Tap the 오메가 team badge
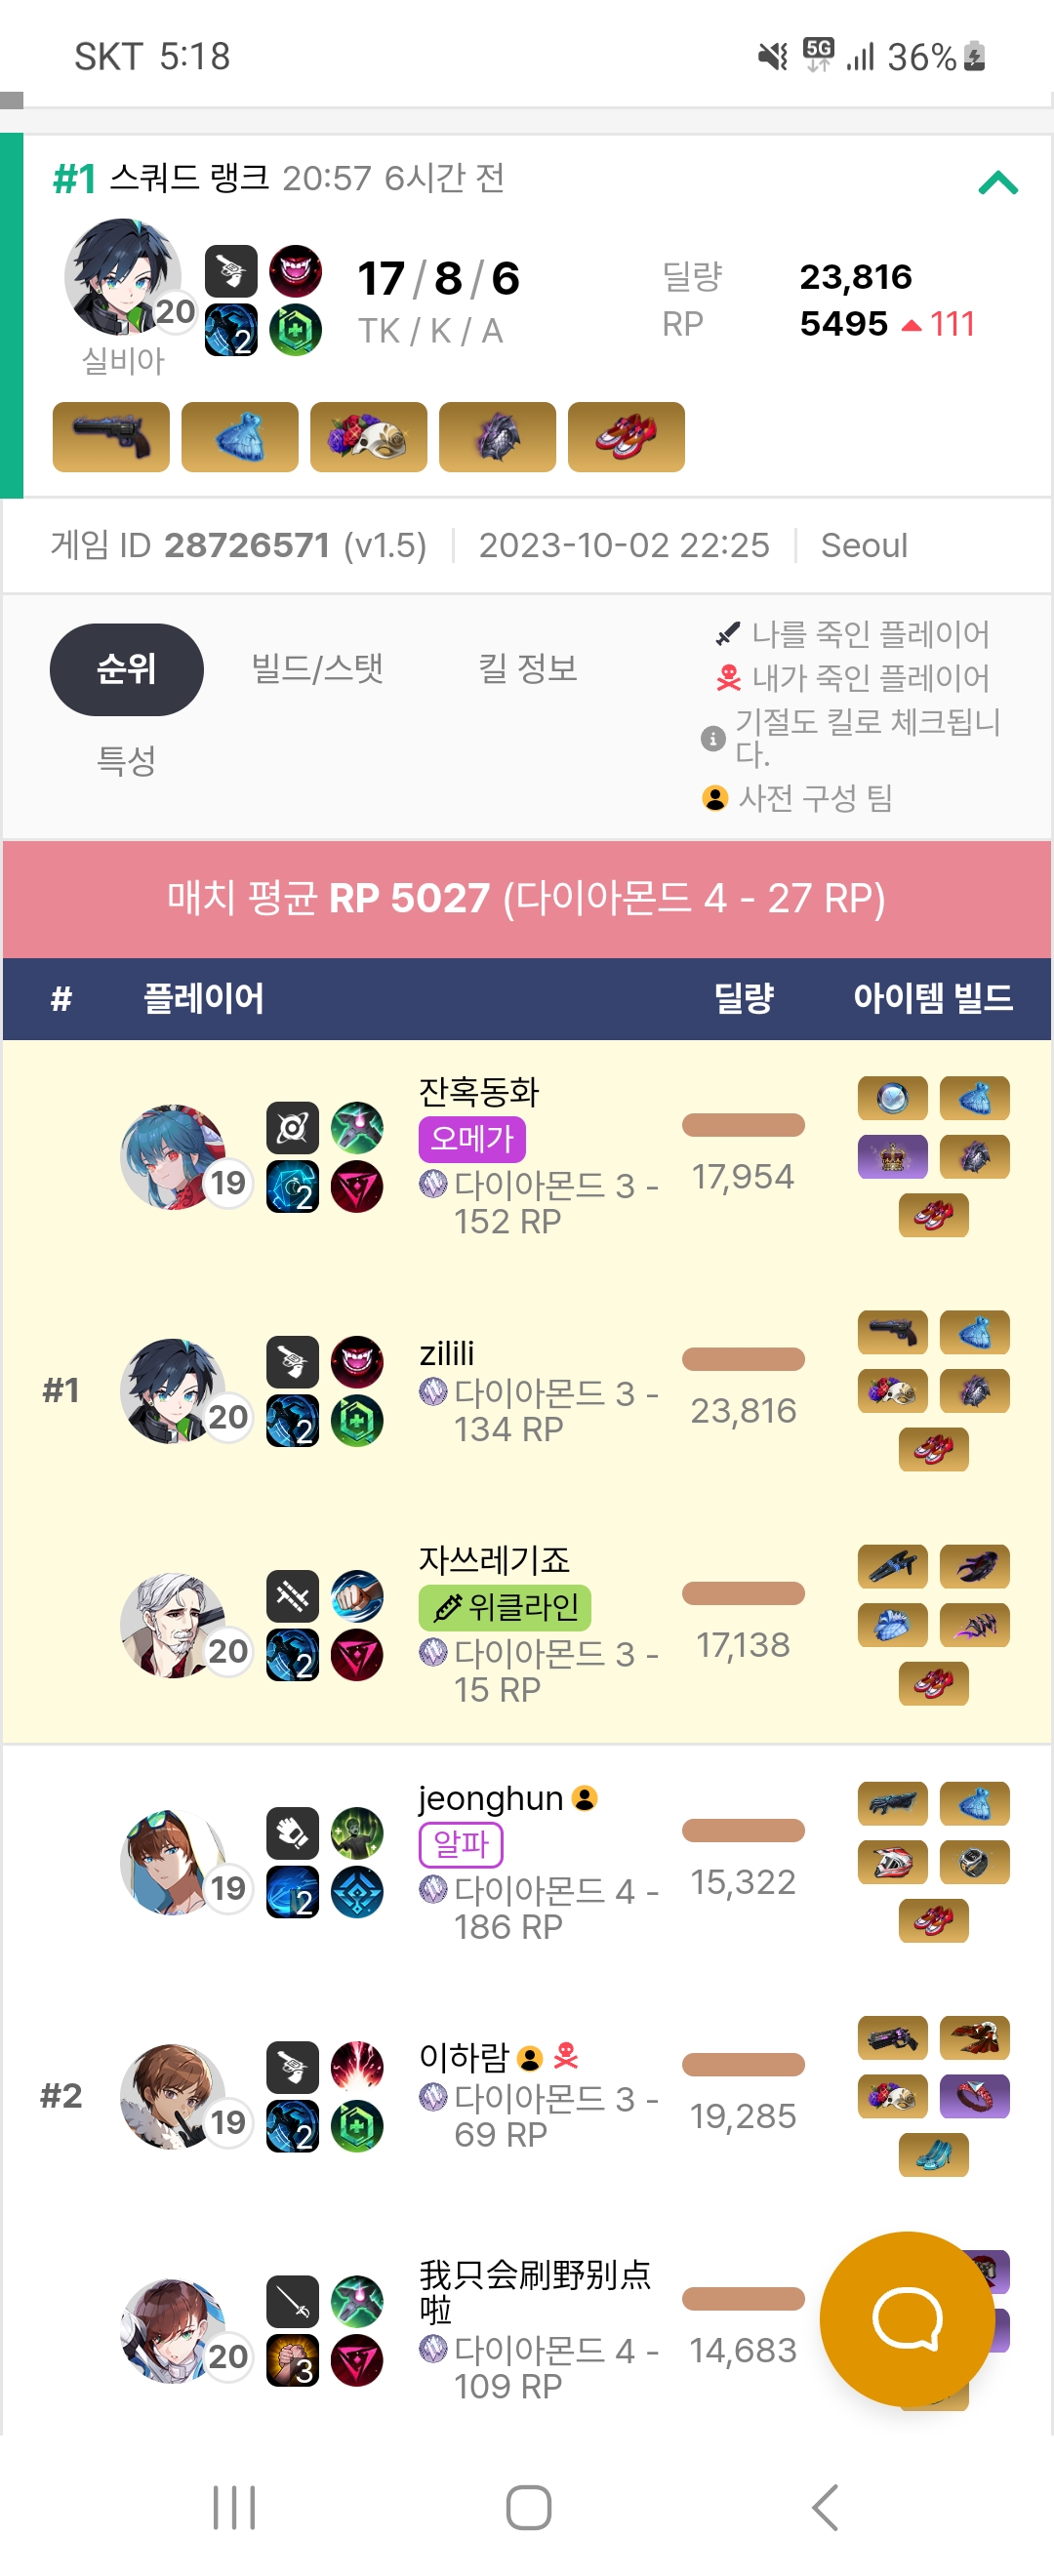The width and height of the screenshot is (1054, 2576). pos(472,1139)
